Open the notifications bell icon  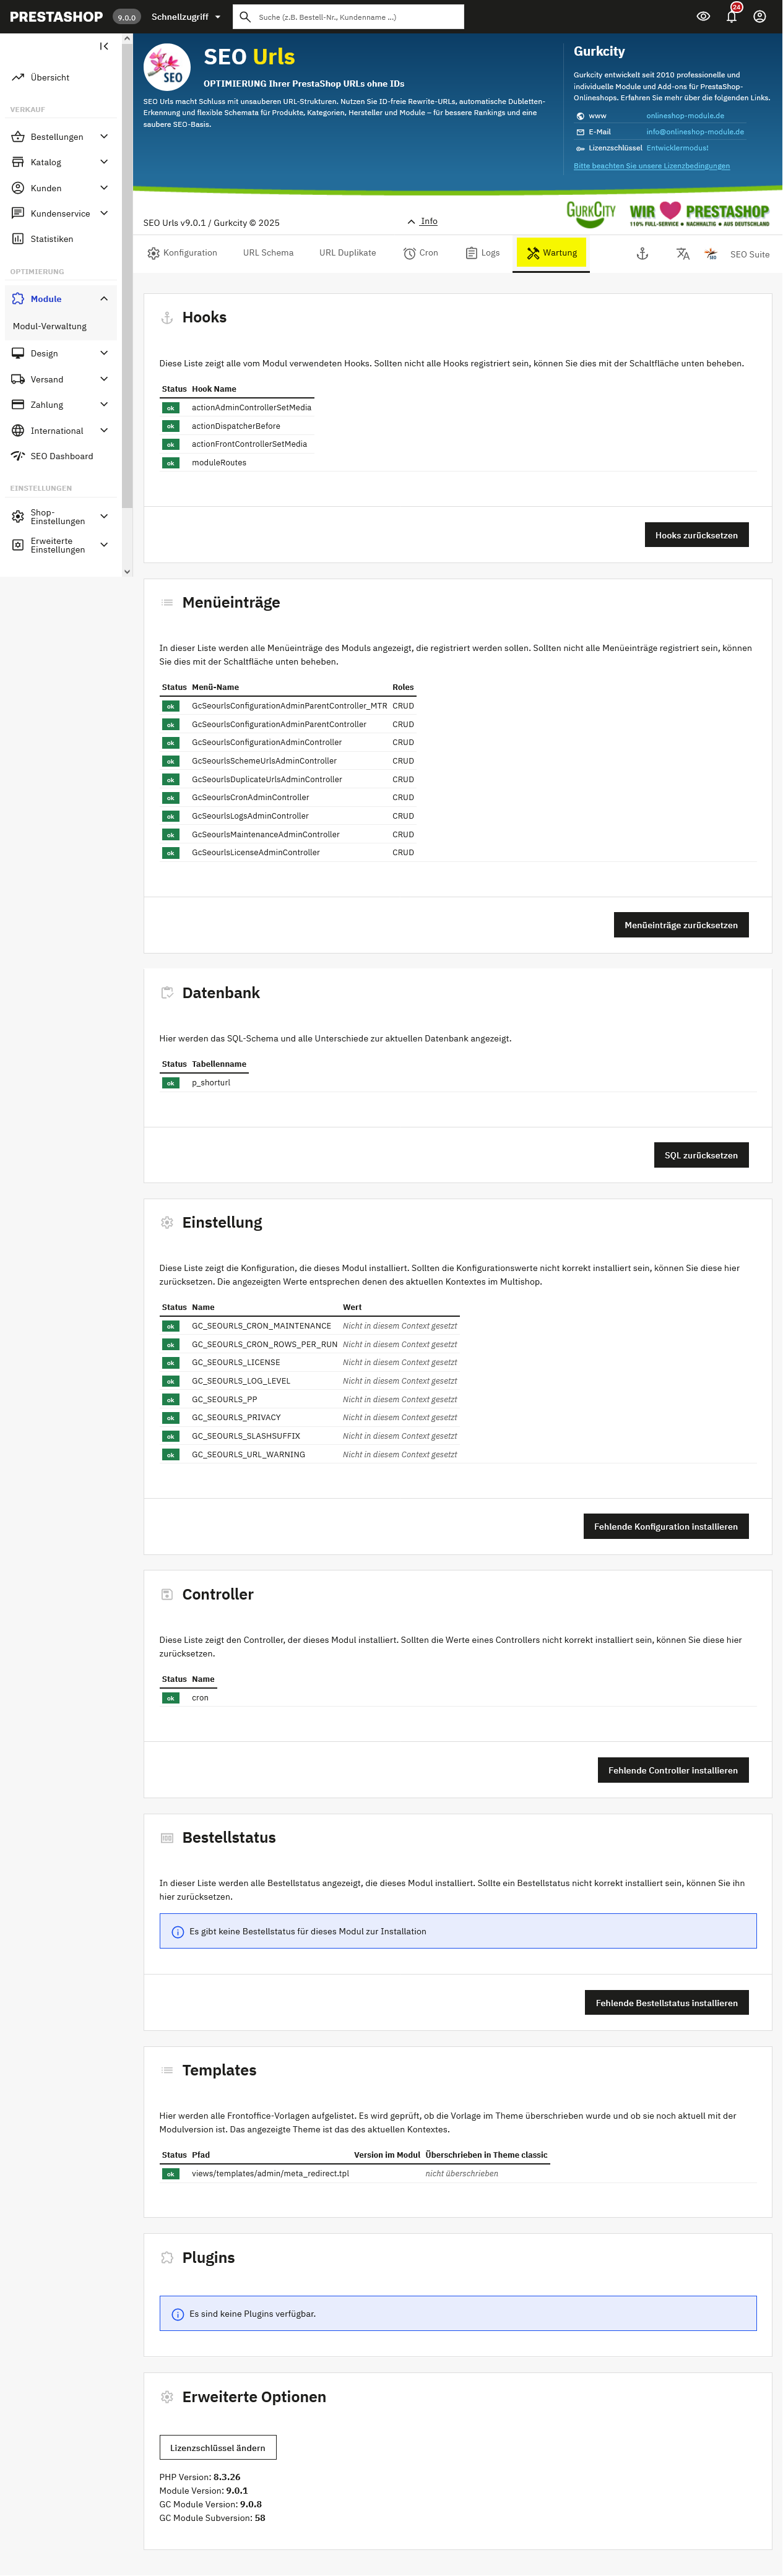731,17
